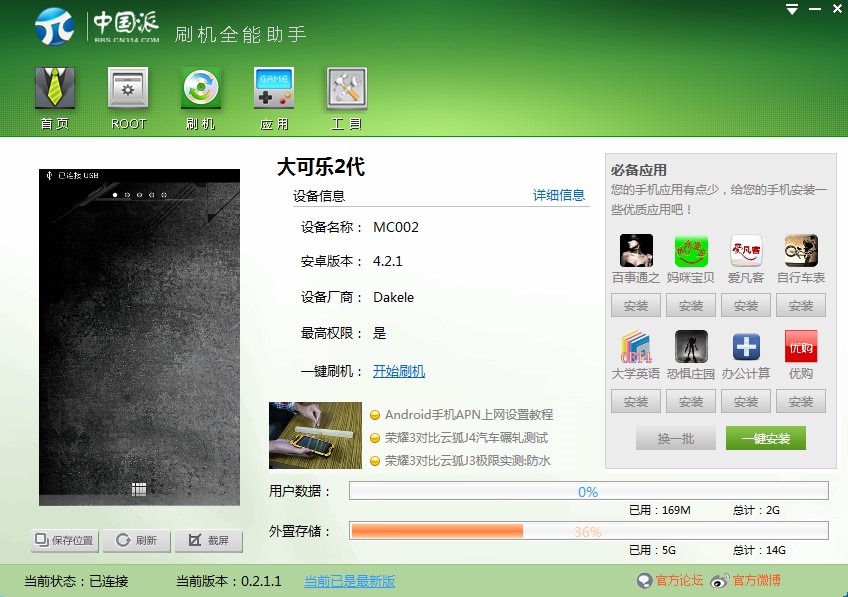Click the 恐惧庄园 app icon
This screenshot has width=848, height=597.
point(691,347)
